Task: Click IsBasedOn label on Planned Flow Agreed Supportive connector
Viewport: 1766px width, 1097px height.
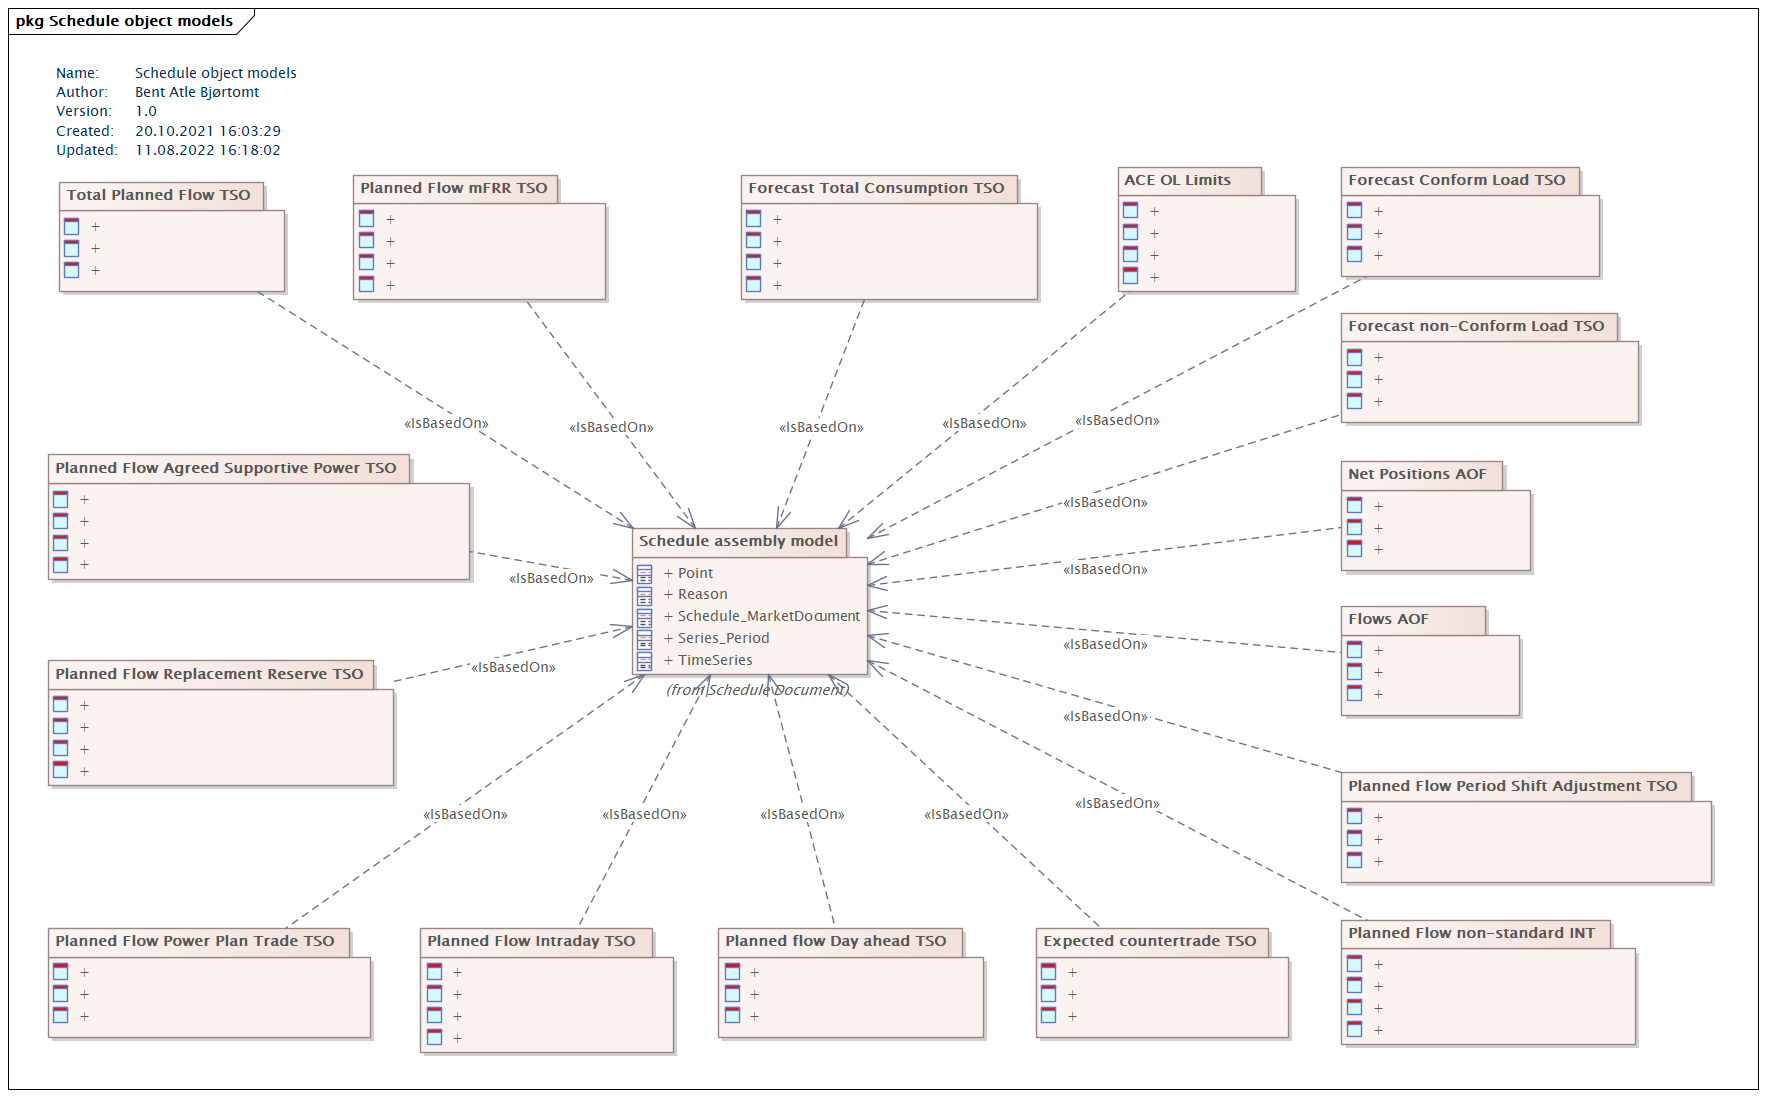Action: [551, 578]
